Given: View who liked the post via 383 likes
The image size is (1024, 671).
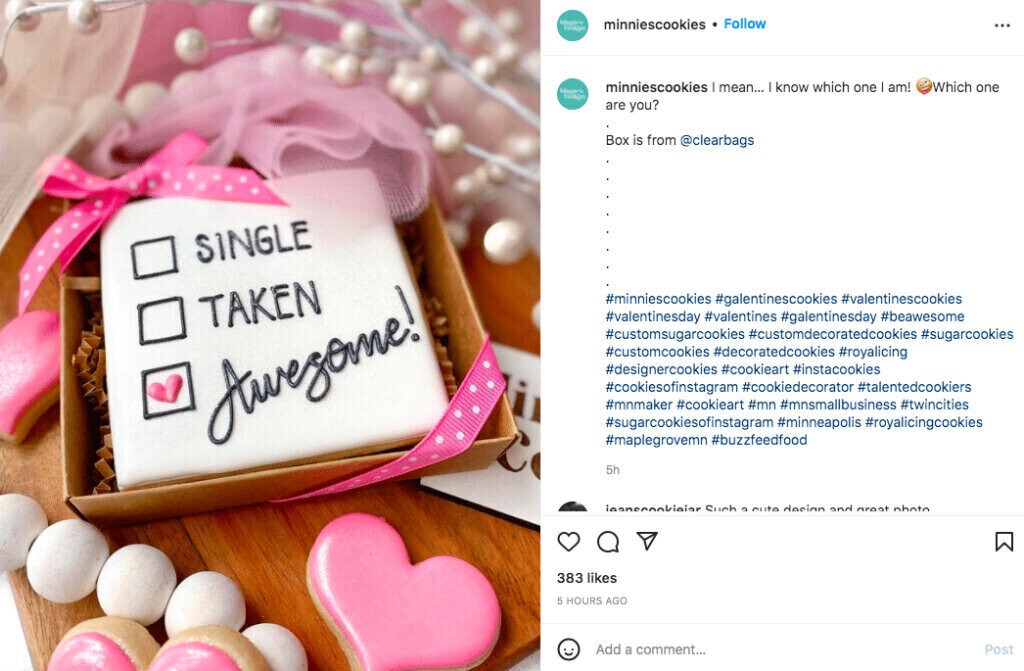Looking at the screenshot, I should click(x=588, y=578).
